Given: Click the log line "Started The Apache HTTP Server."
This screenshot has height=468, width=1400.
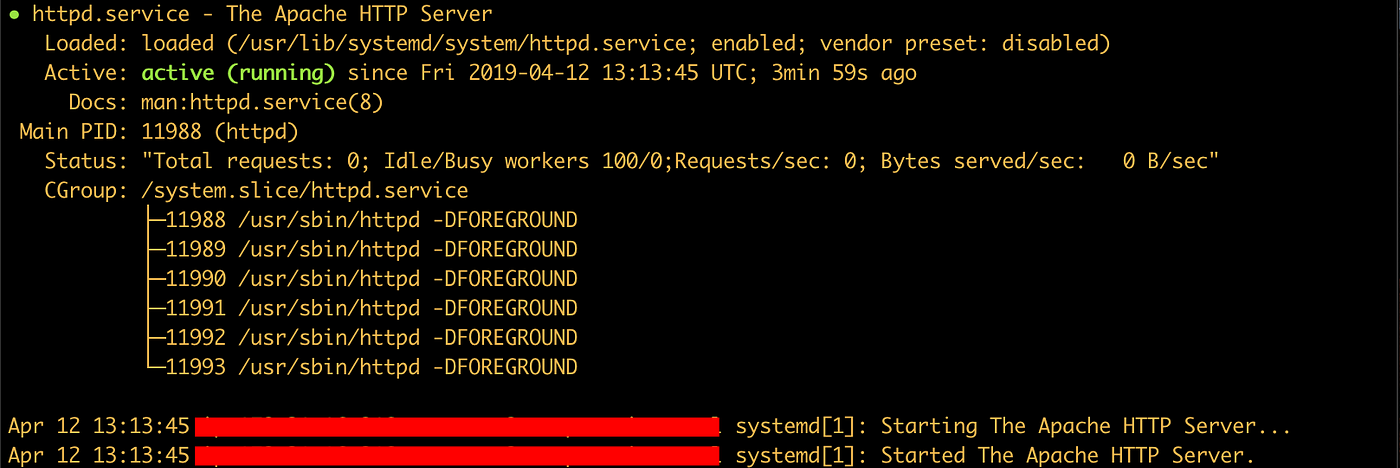Looking at the screenshot, I should point(1067,455).
